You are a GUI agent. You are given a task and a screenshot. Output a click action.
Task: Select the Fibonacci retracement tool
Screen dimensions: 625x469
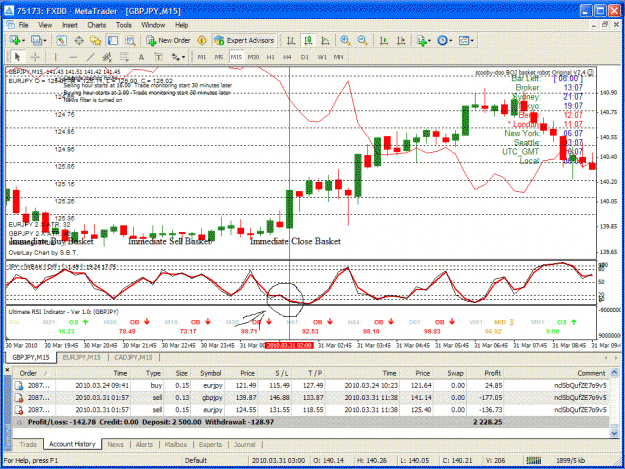(x=124, y=57)
